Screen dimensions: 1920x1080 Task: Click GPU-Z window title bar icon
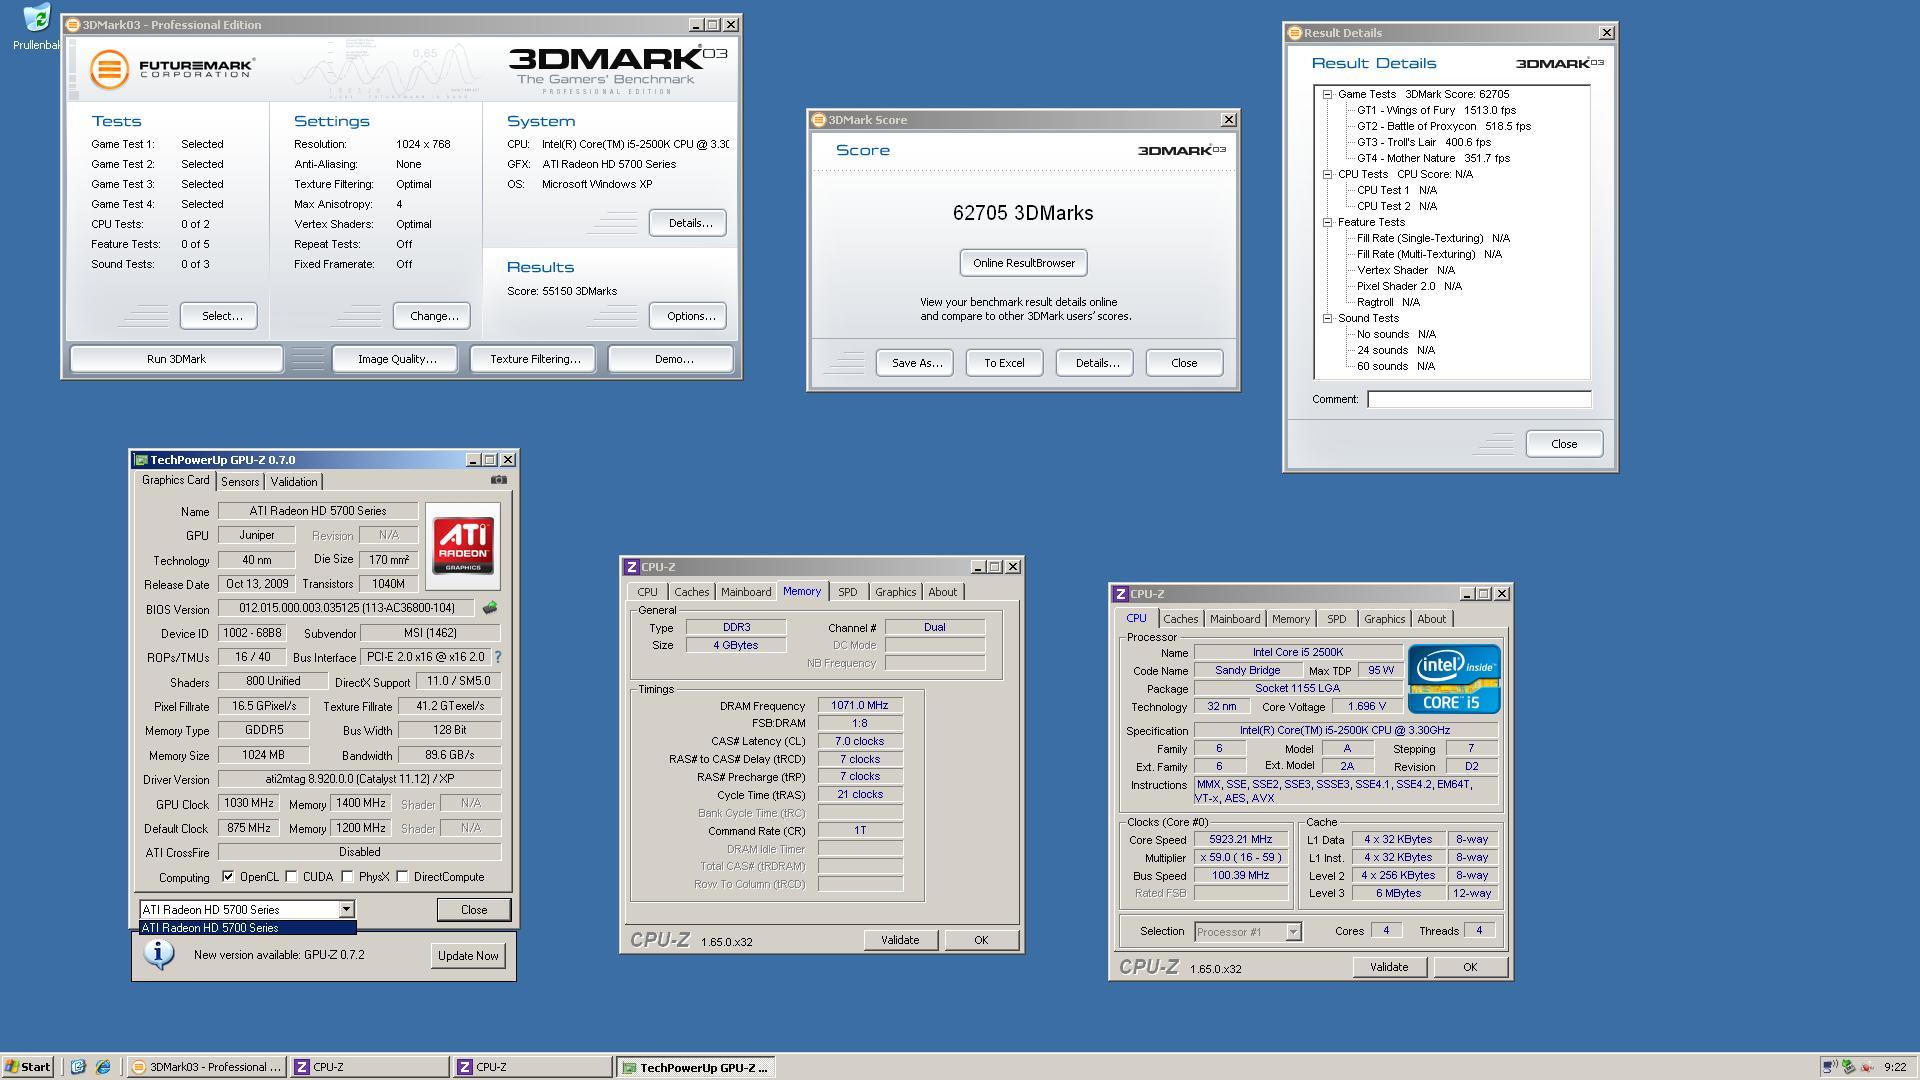pyautogui.click(x=141, y=460)
